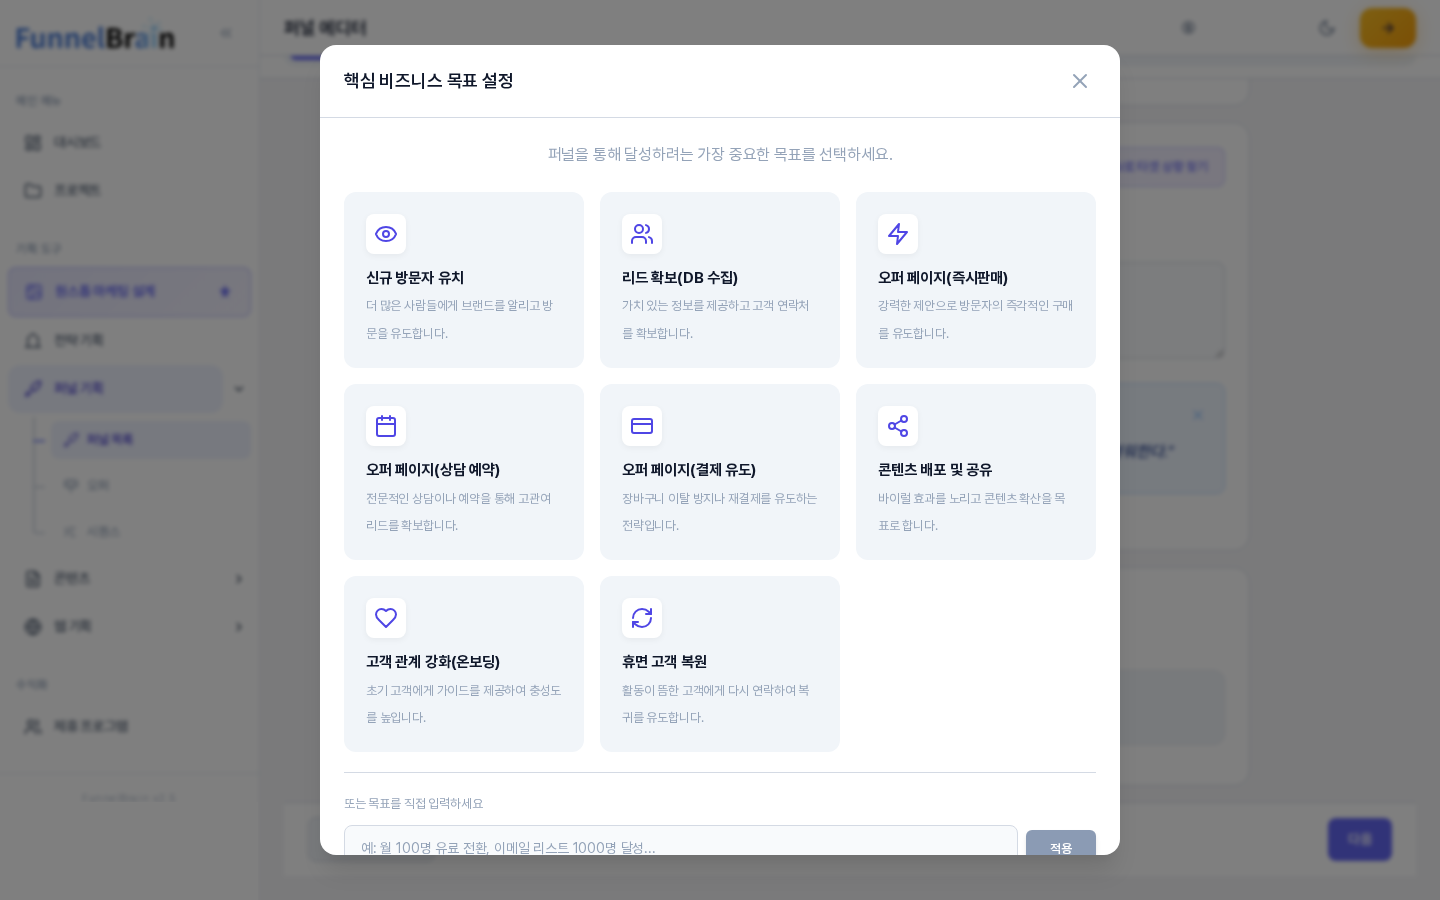Click the yellow button in top-right header

click(1388, 28)
